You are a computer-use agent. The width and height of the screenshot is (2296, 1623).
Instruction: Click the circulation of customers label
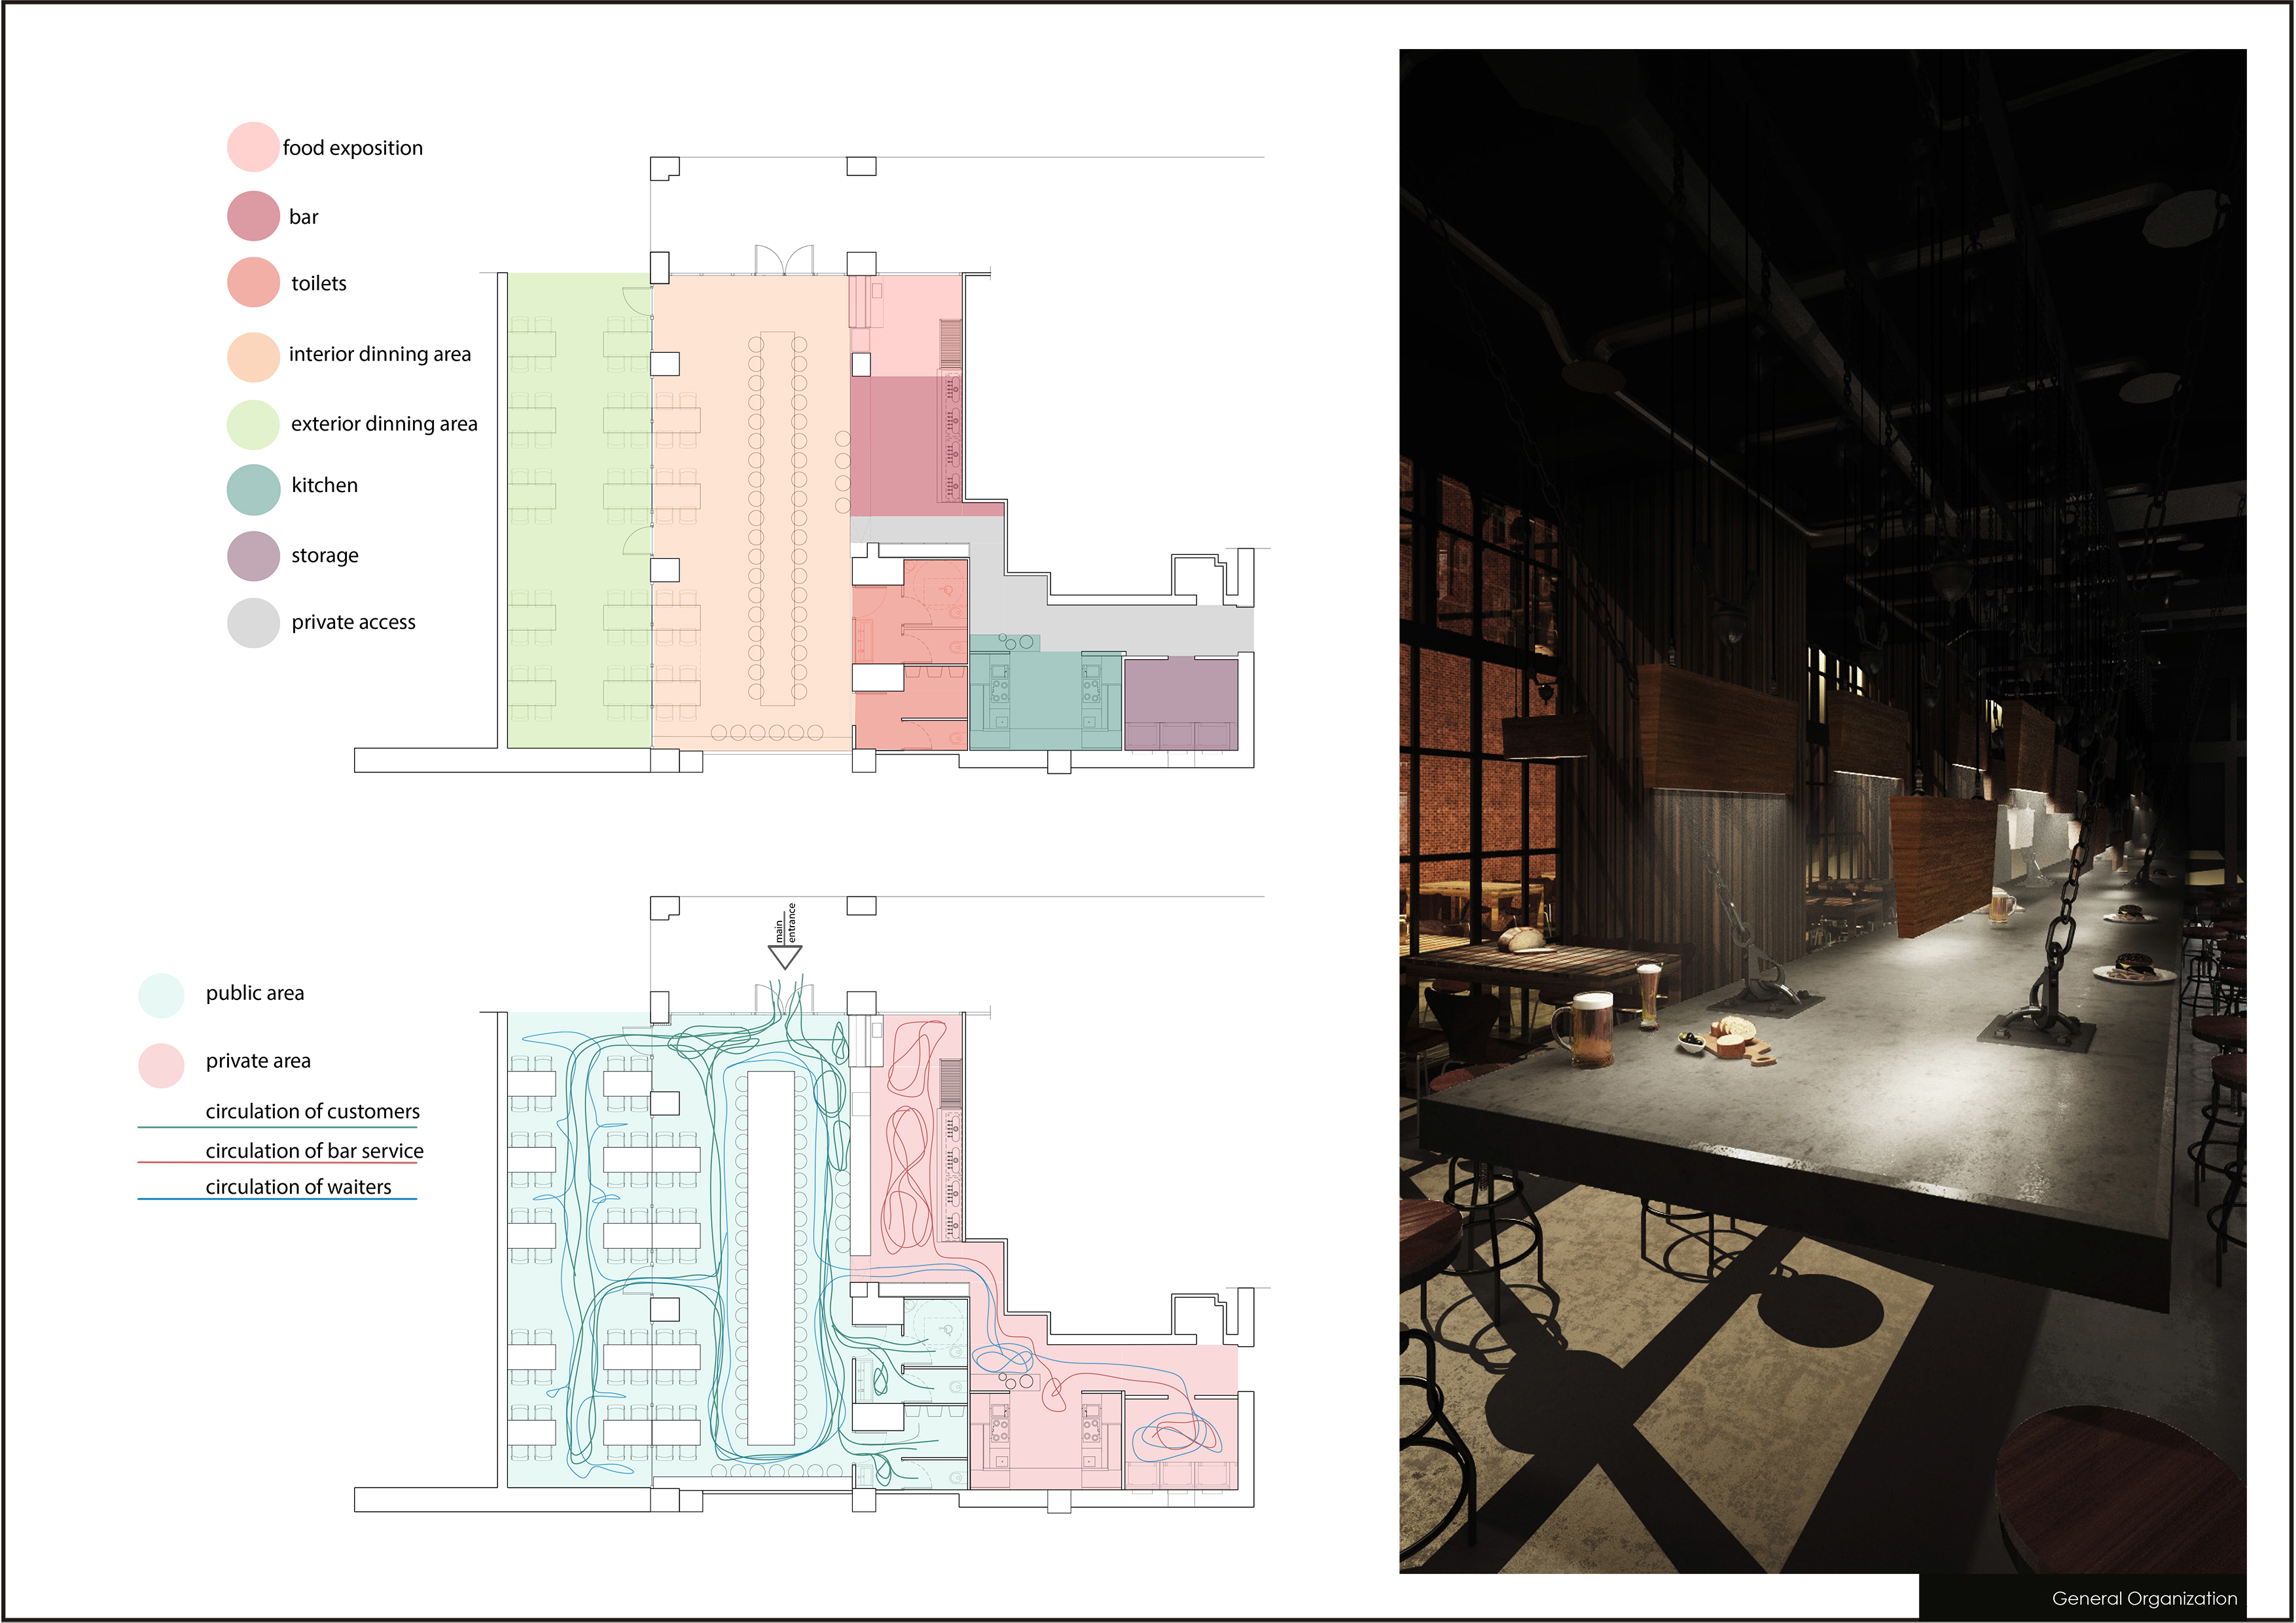pyautogui.click(x=312, y=1111)
